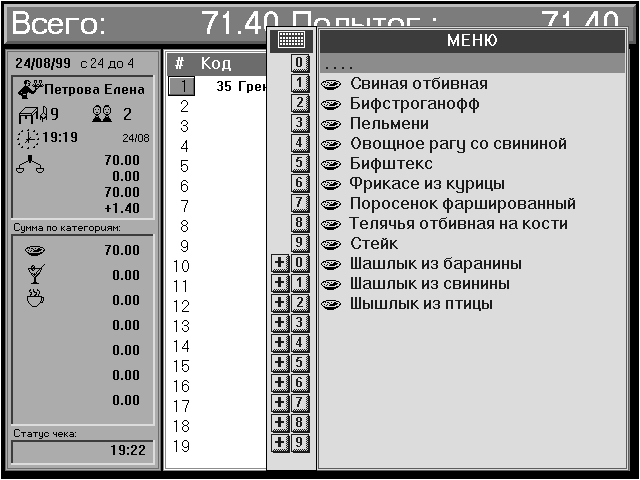The image size is (640, 480).
Task: Click the МЕНЮ title bar
Action: [x=472, y=40]
